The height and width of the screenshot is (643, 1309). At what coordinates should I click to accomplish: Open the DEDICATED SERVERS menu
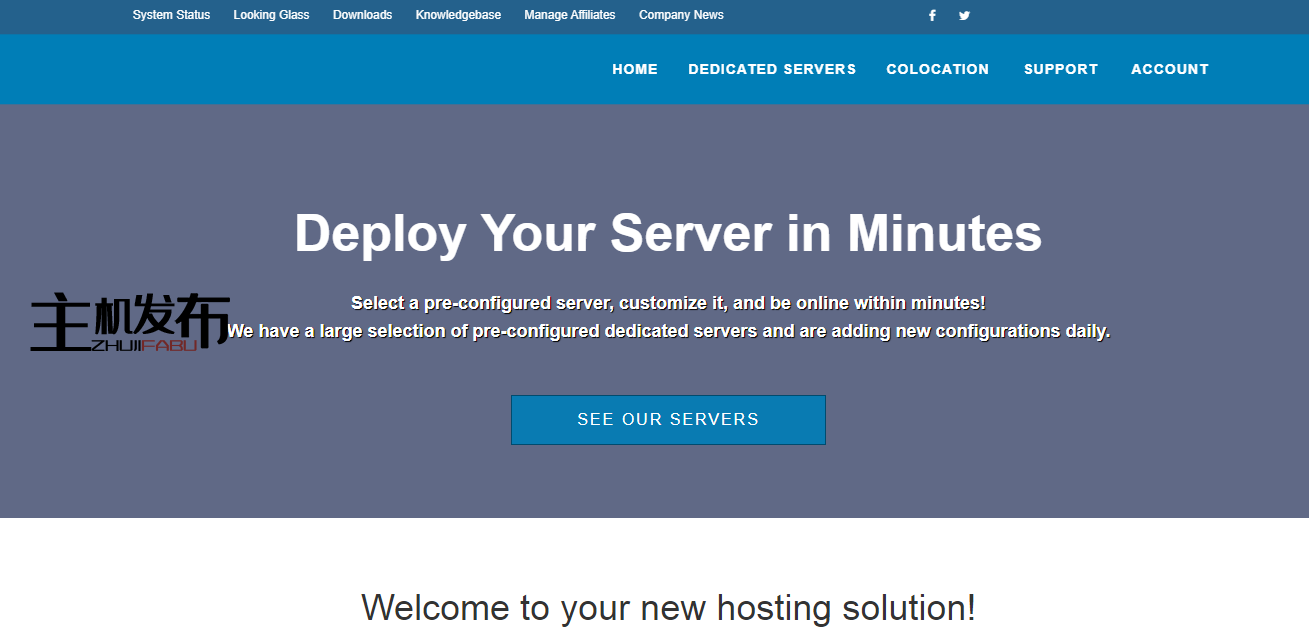(772, 69)
